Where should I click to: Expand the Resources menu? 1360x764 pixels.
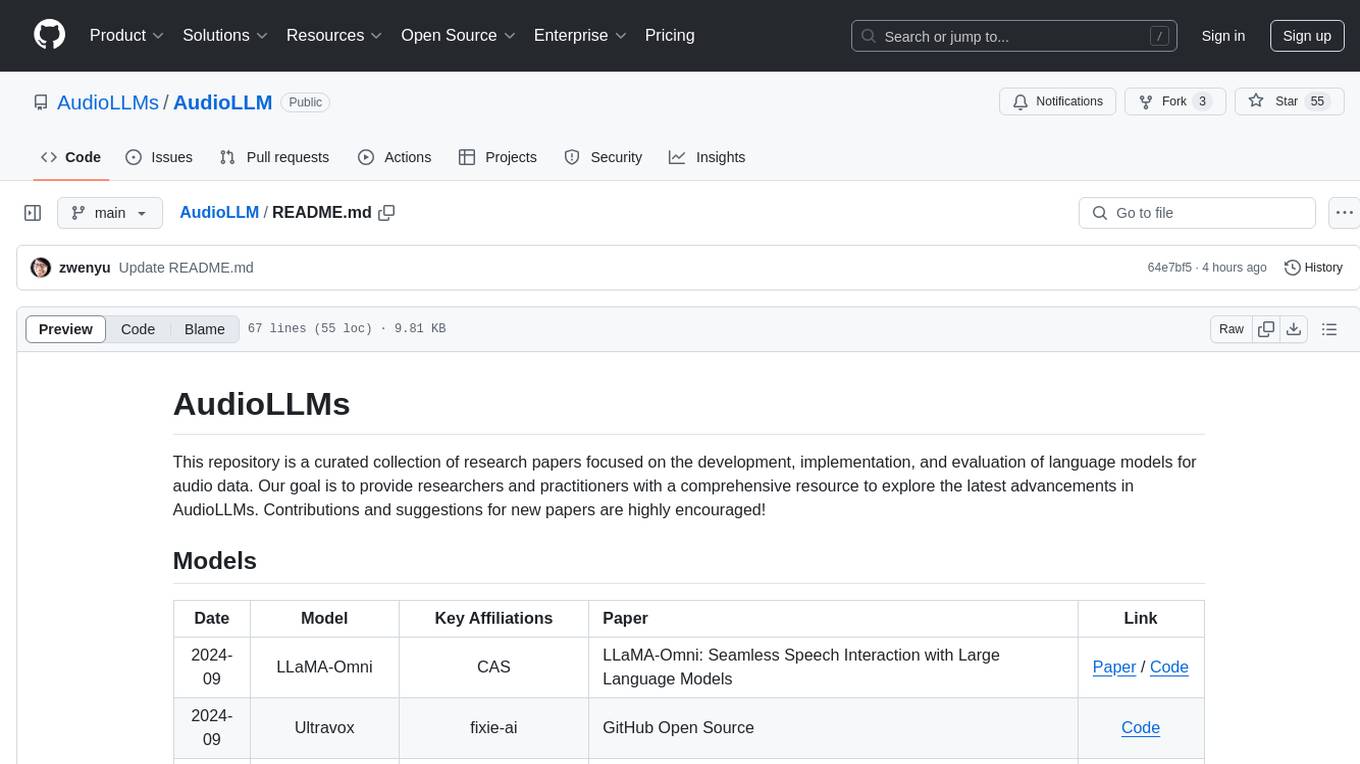pyautogui.click(x=334, y=35)
